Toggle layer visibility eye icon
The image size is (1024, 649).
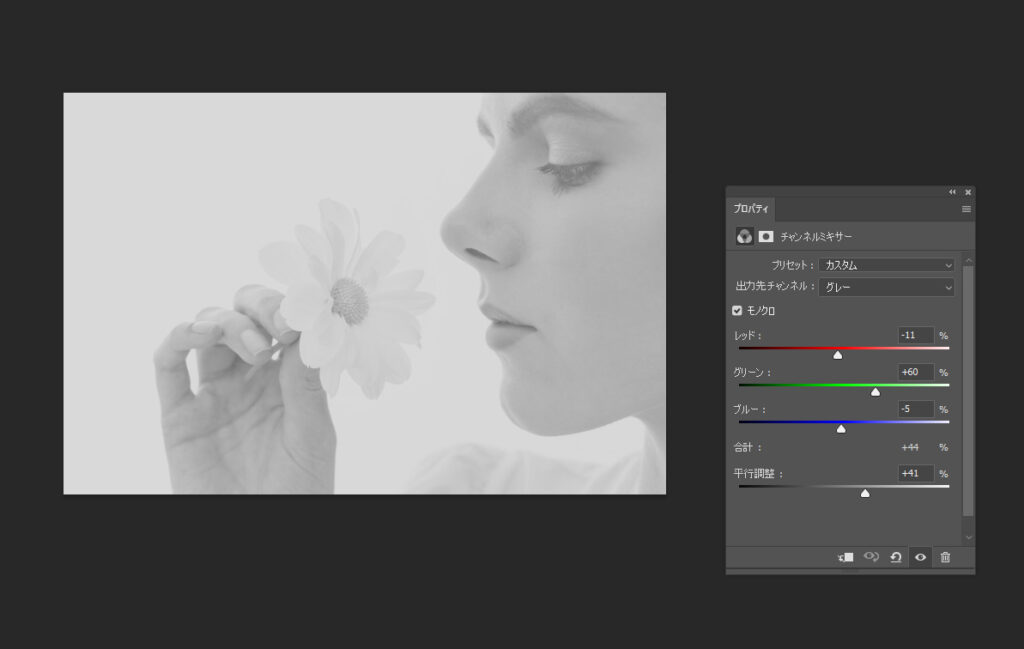[x=920, y=557]
